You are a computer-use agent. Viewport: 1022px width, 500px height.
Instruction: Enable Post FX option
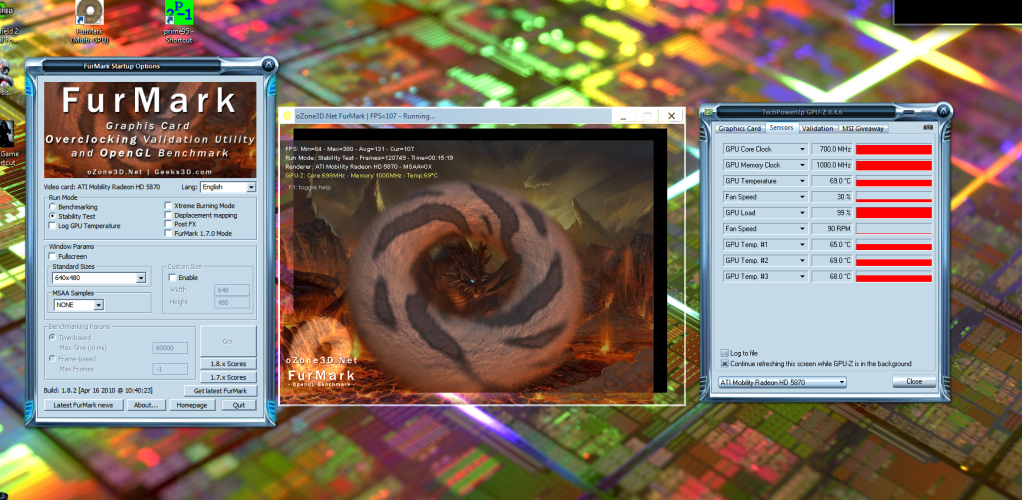pyautogui.click(x=168, y=224)
